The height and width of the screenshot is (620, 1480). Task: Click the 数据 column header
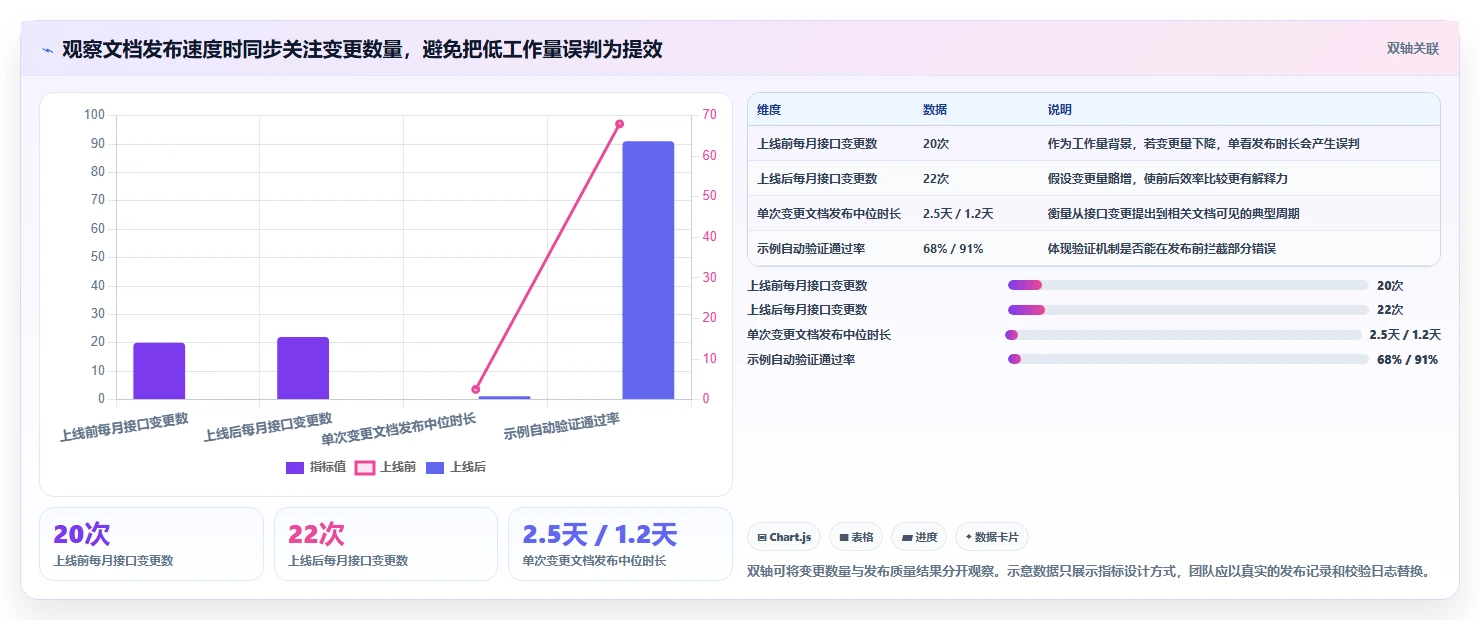click(x=935, y=110)
